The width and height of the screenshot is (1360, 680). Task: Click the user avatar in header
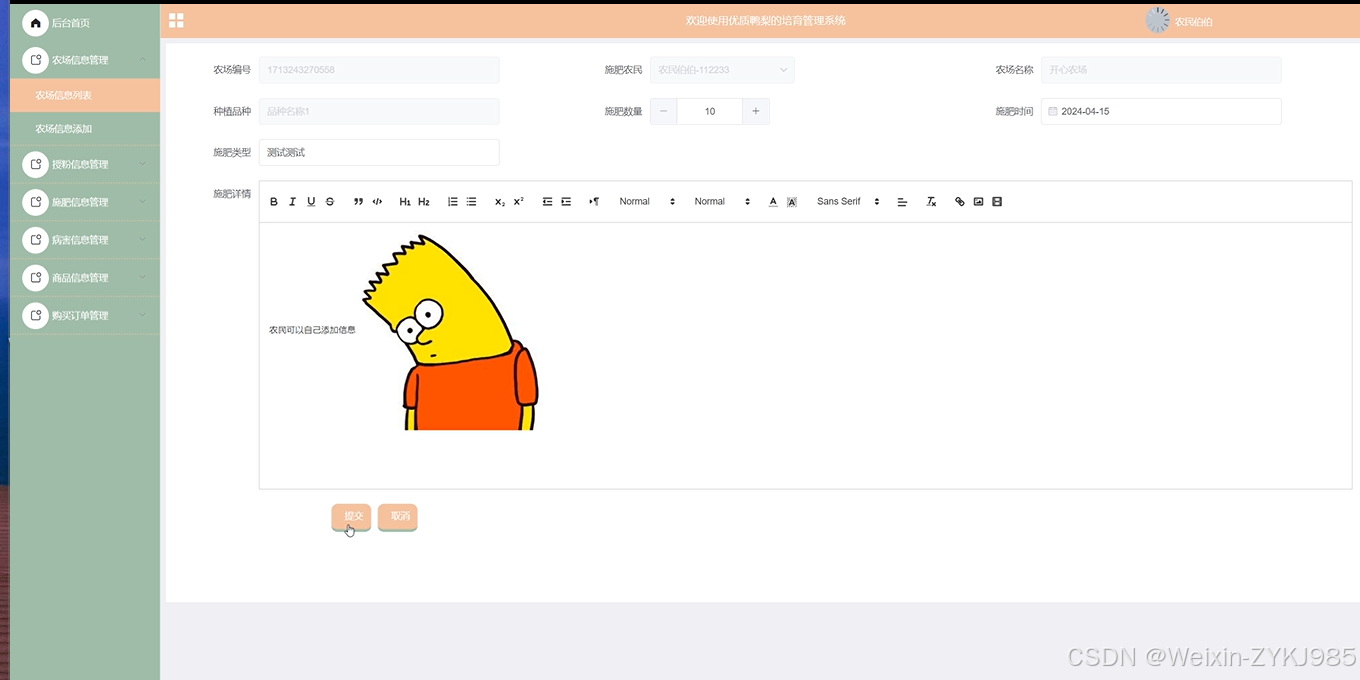pos(1157,21)
